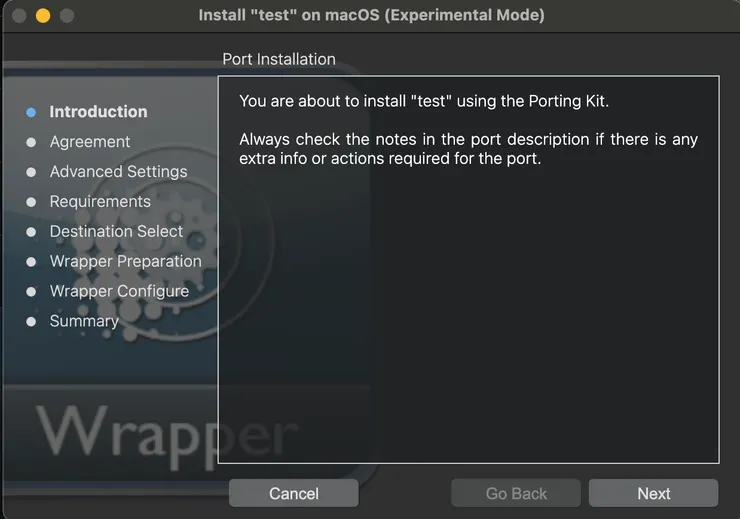
Task: Click the Port Installation heading
Action: (279, 60)
